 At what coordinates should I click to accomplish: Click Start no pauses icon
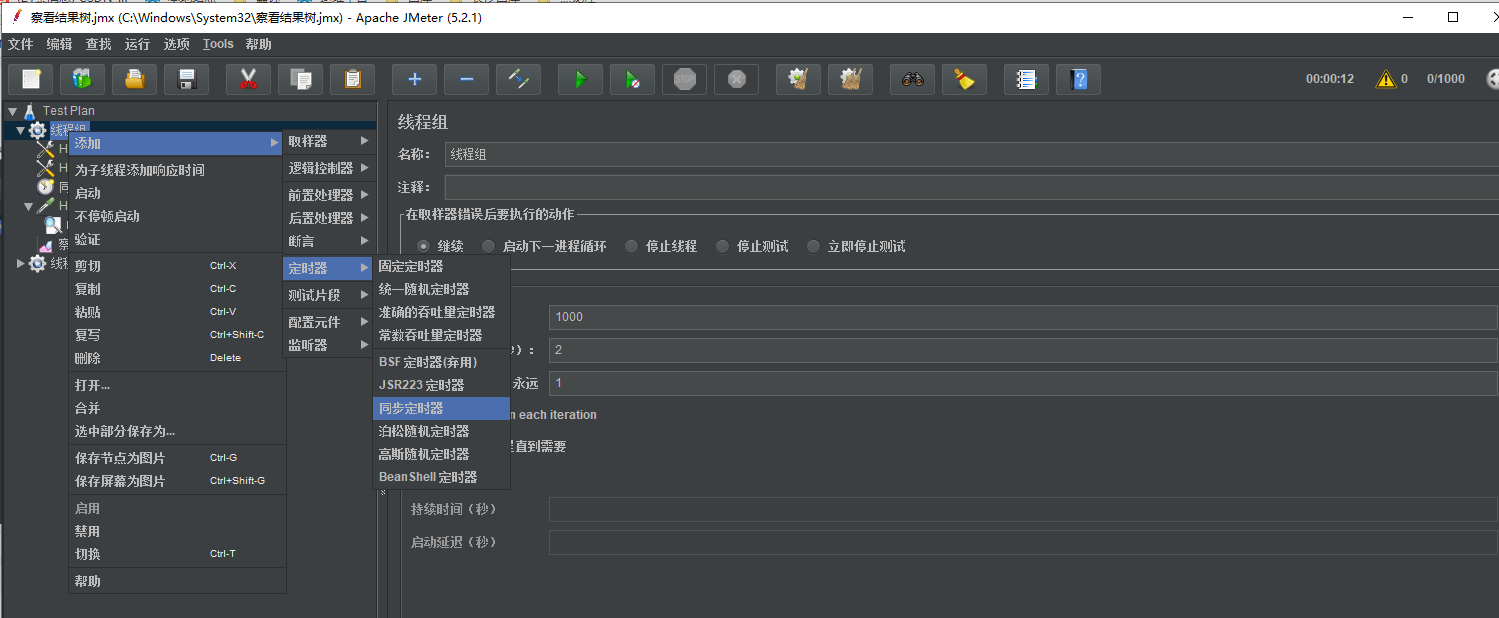[x=632, y=79]
